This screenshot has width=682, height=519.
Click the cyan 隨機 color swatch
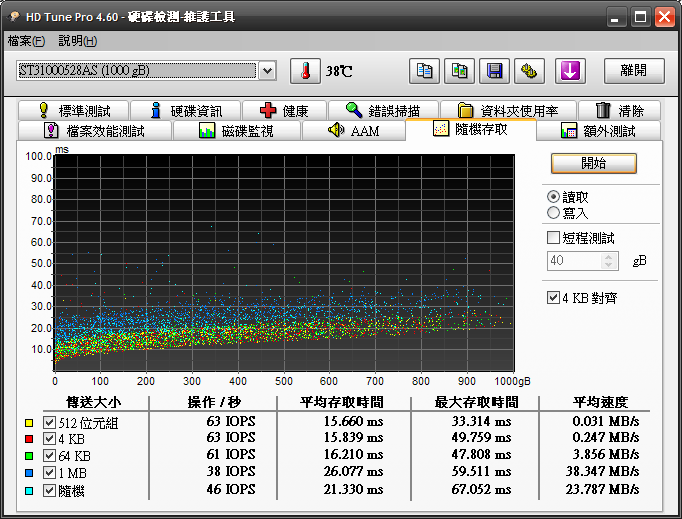tap(29, 491)
